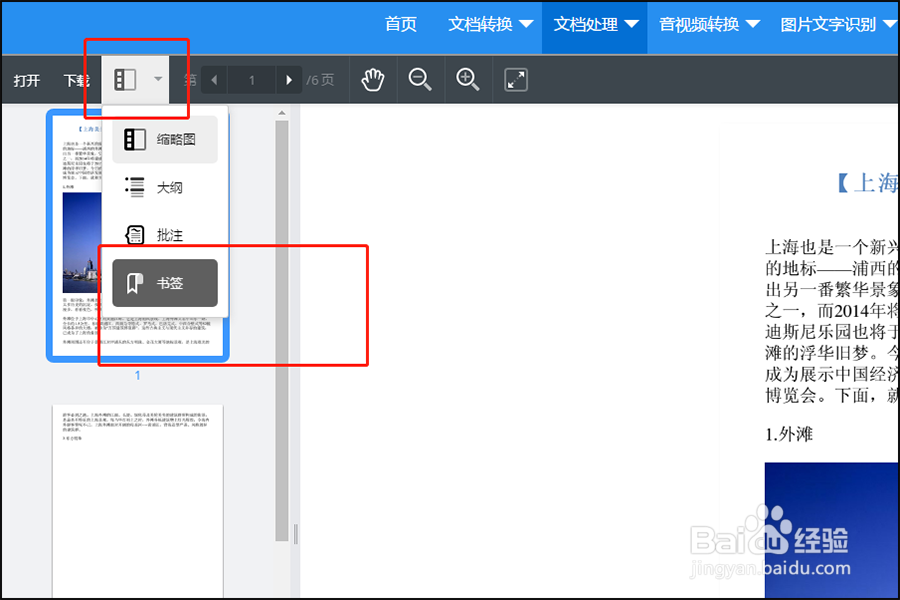The height and width of the screenshot is (600, 900).
Task: Click the 下载 download button
Action: 76,80
